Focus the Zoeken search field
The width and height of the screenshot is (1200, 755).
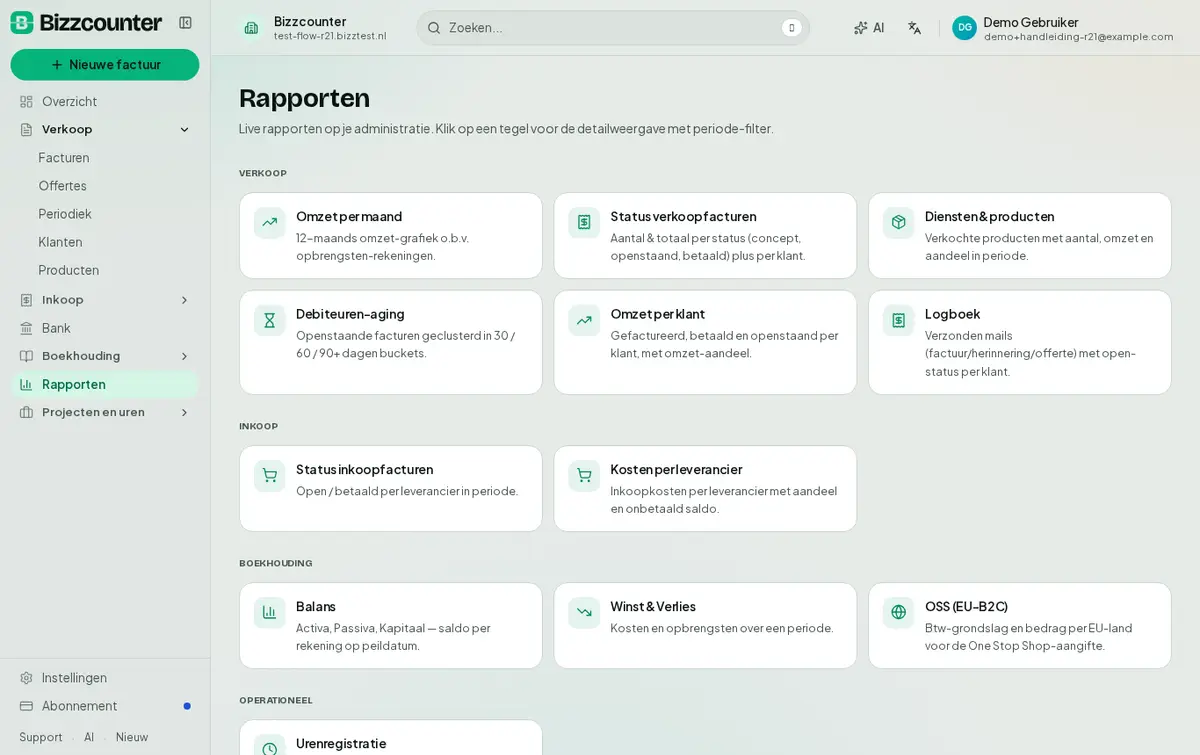tap(613, 28)
